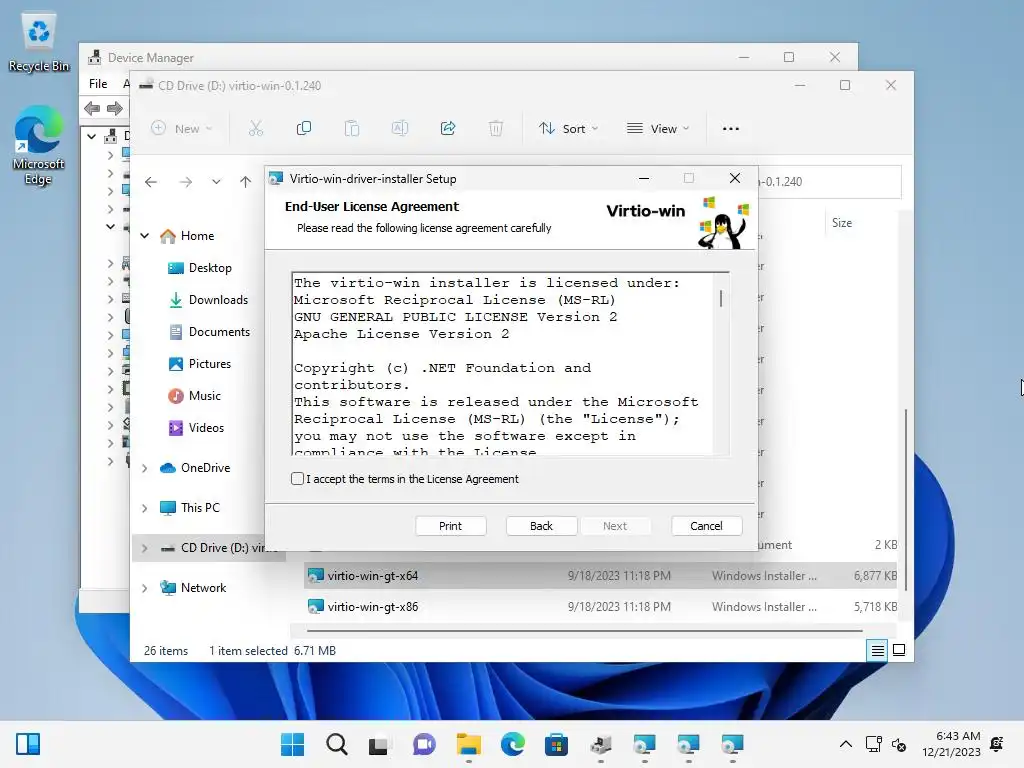Open the View dropdown in Explorer

[658, 129]
